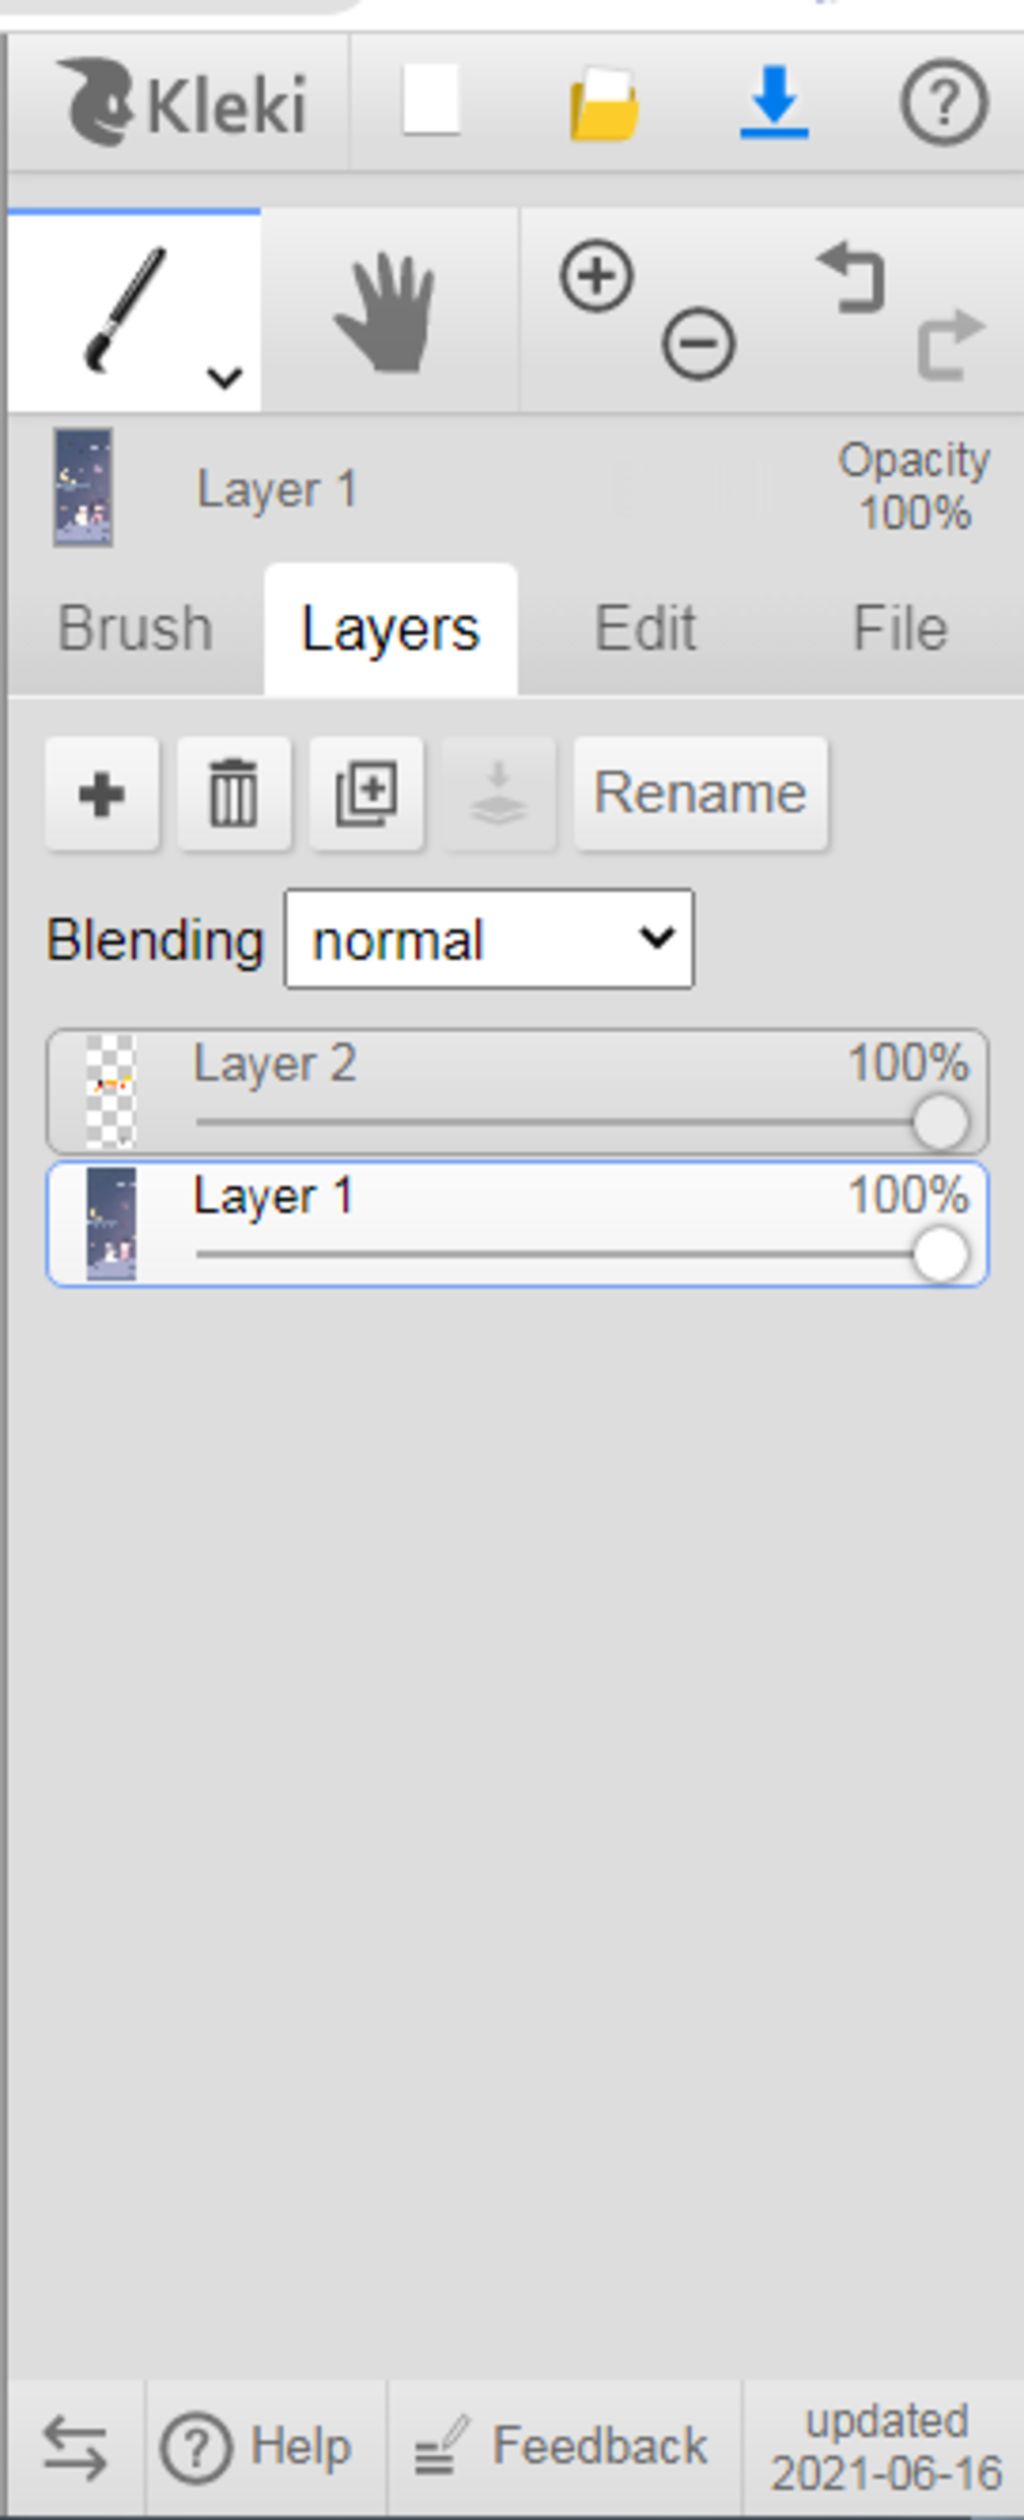This screenshot has height=2520, width=1024.
Task: Open the yellow folder import icon
Action: tap(605, 103)
